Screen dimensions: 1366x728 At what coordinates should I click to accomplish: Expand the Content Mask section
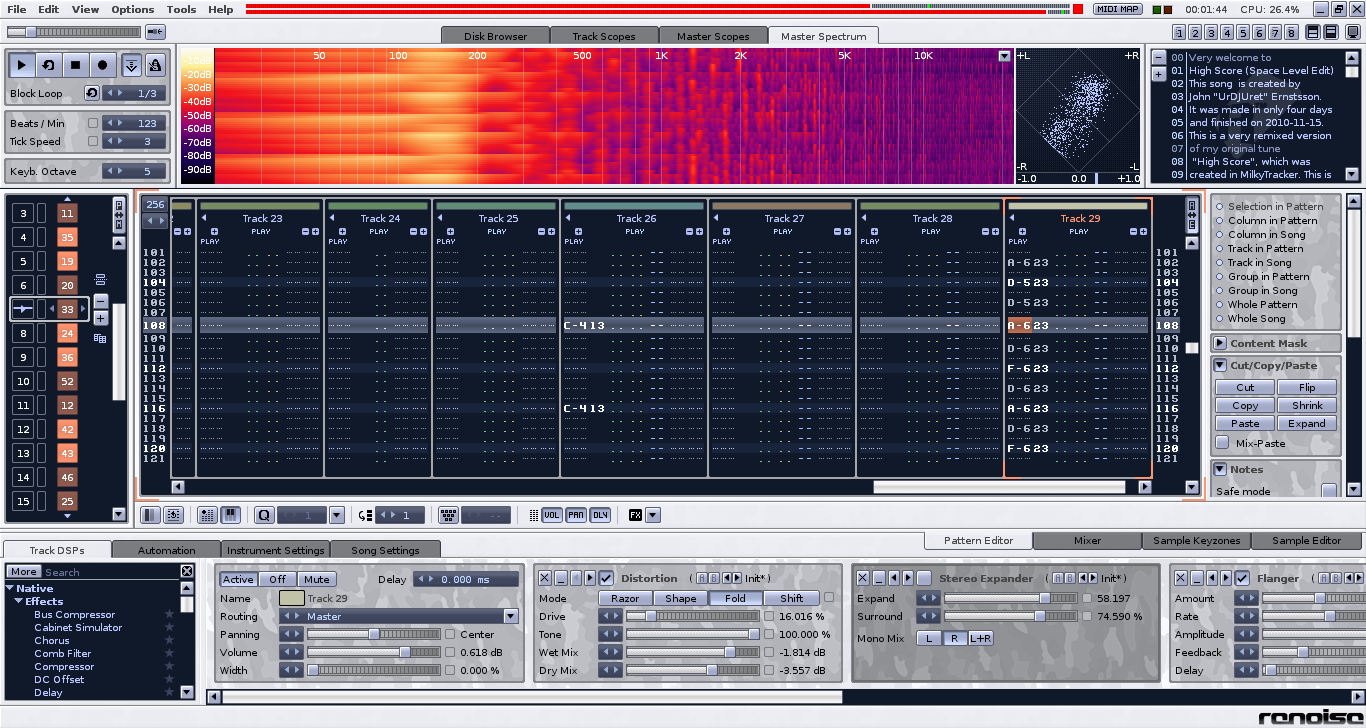1220,344
